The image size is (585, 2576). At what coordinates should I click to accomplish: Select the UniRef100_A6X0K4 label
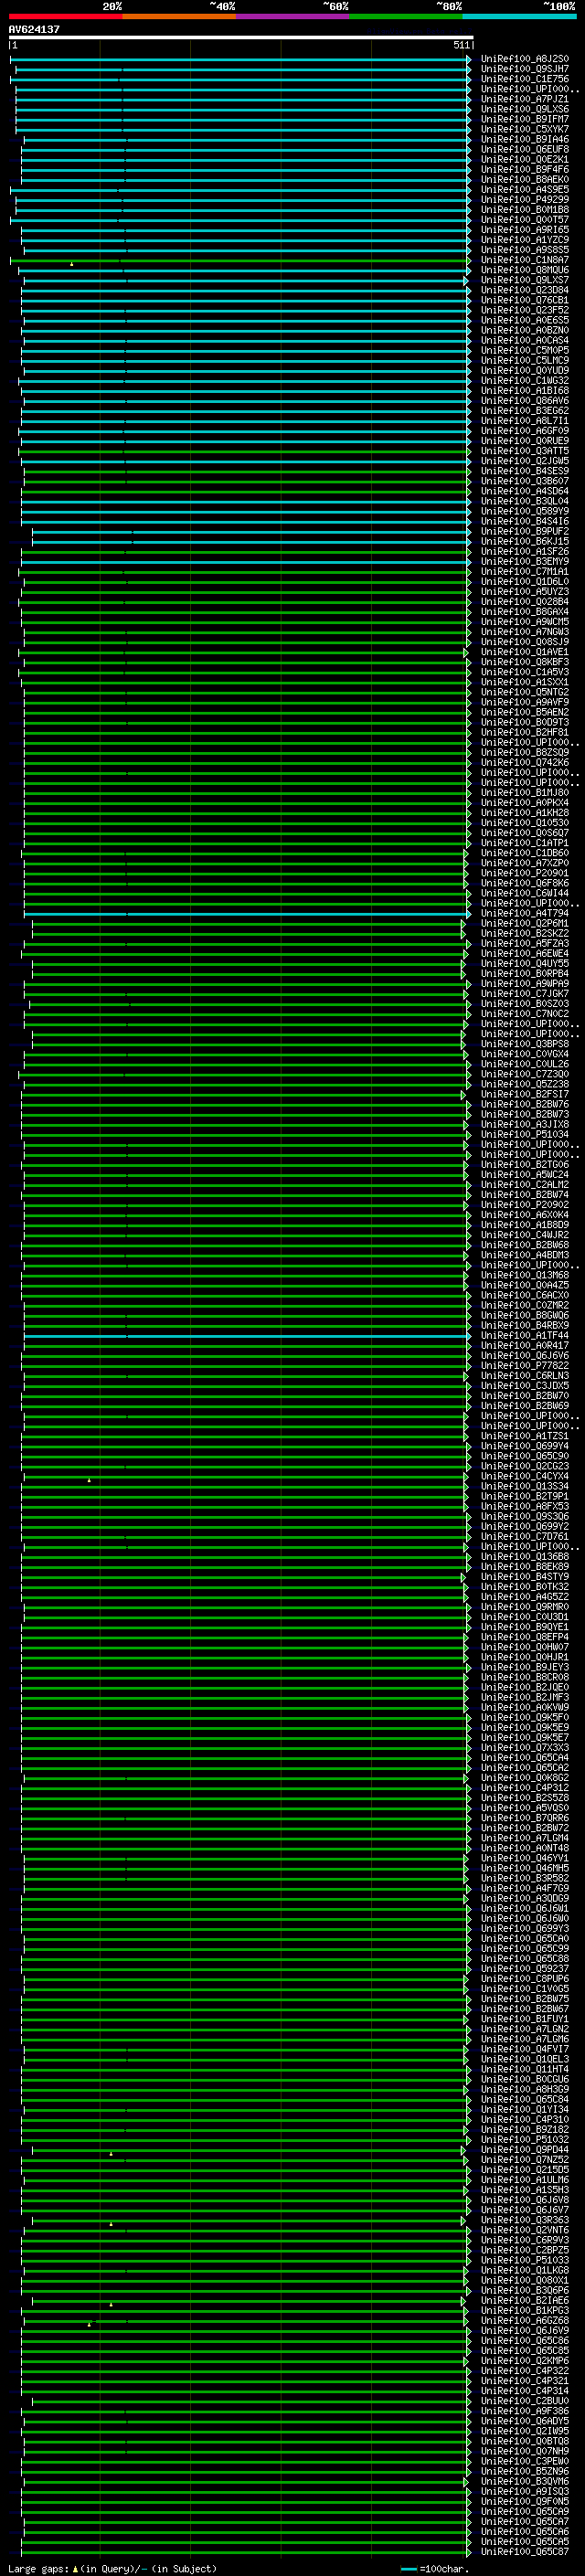point(524,1215)
